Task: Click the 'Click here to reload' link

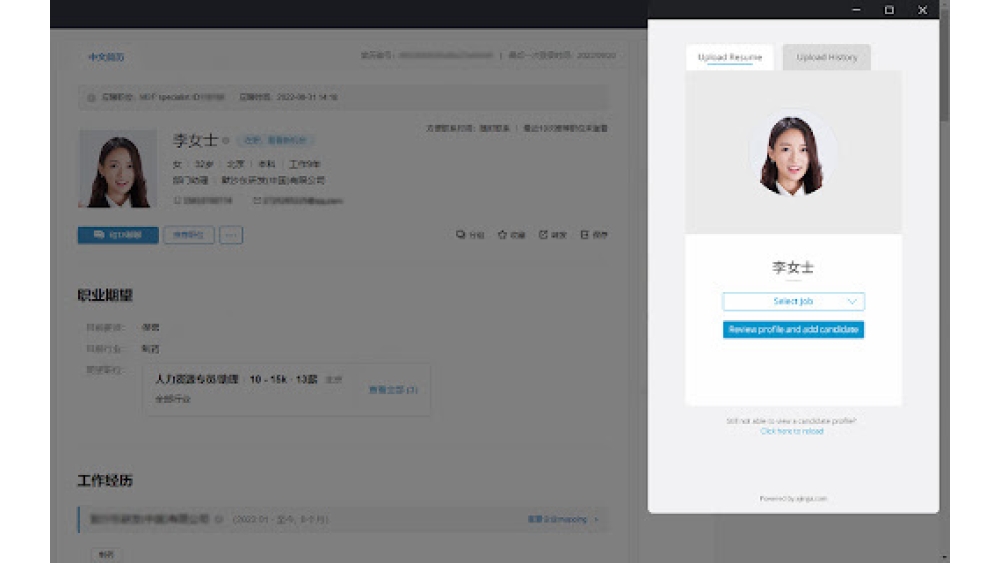Action: click(x=792, y=432)
